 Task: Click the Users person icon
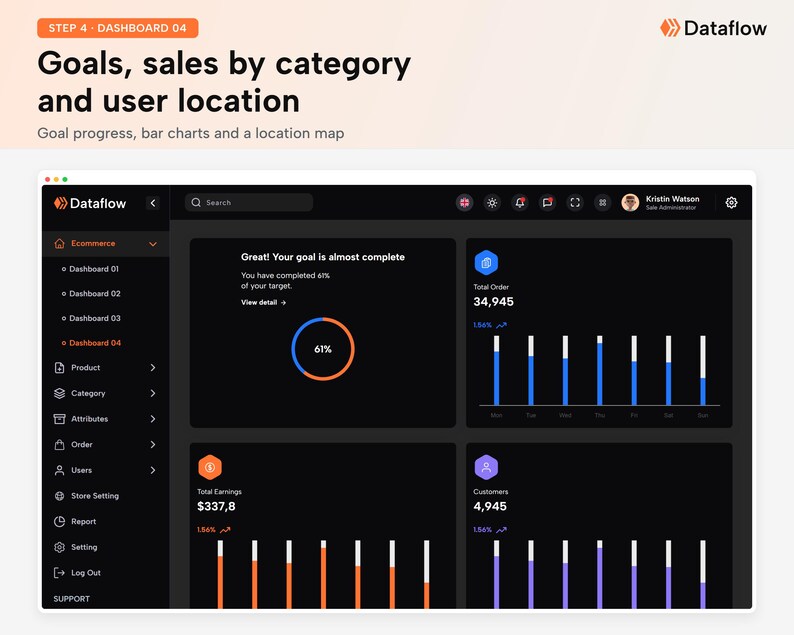59,470
